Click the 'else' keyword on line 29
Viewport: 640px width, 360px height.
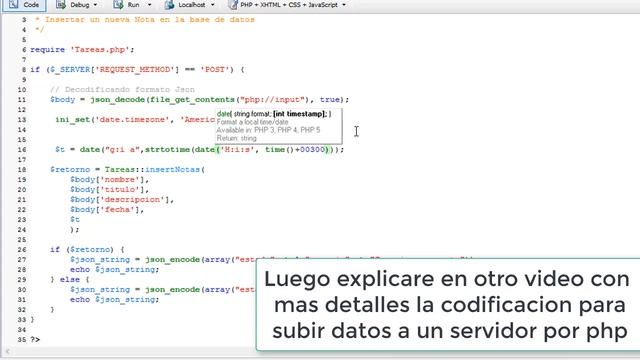(70, 280)
